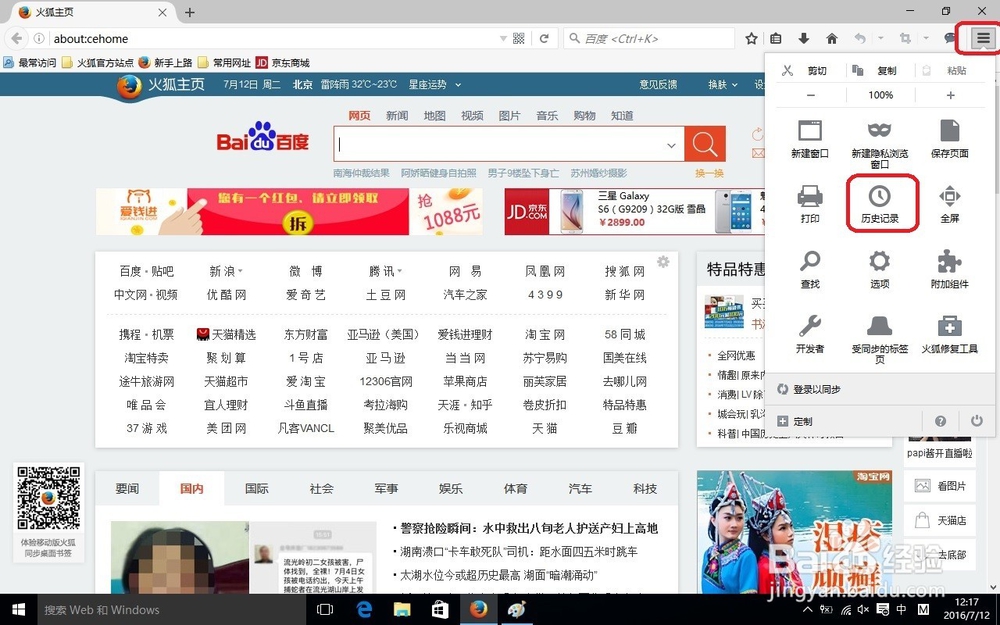Viewport: 1000px width, 625px height.
Task: Open the Samsung Galaxy JD ad banner
Action: coord(634,211)
